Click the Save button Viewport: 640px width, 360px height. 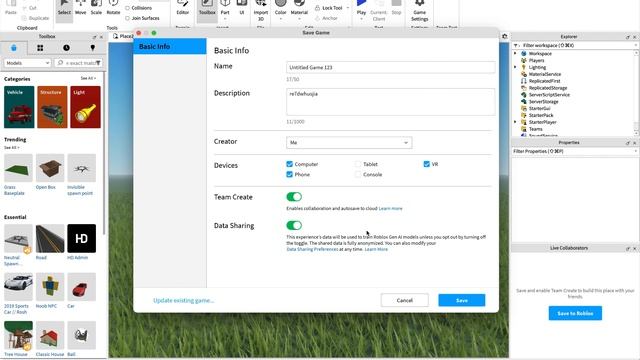point(462,300)
